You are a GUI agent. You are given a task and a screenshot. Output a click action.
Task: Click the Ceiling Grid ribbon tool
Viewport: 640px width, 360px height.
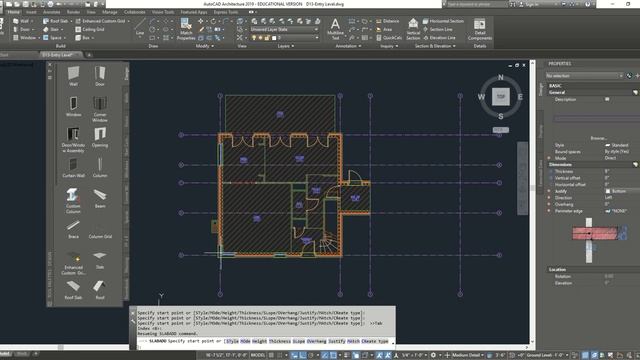[x=89, y=29]
